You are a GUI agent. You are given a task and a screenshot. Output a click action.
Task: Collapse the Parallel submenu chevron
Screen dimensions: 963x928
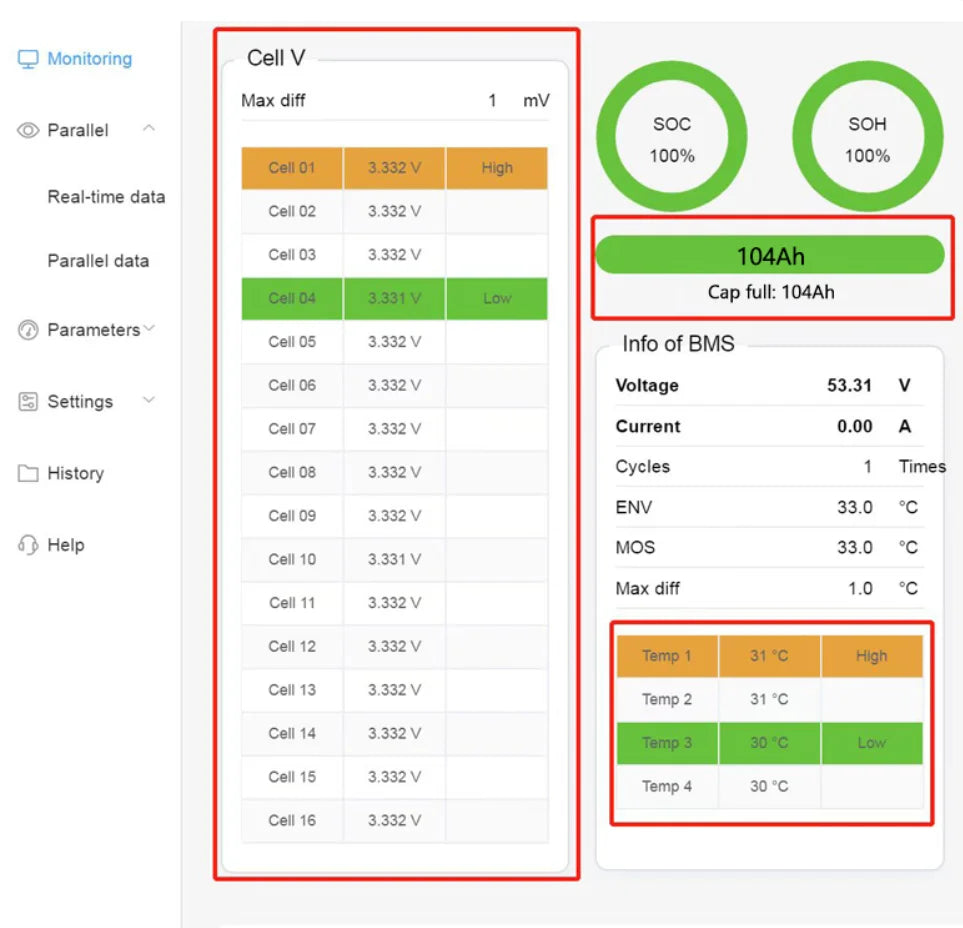[x=149, y=129]
